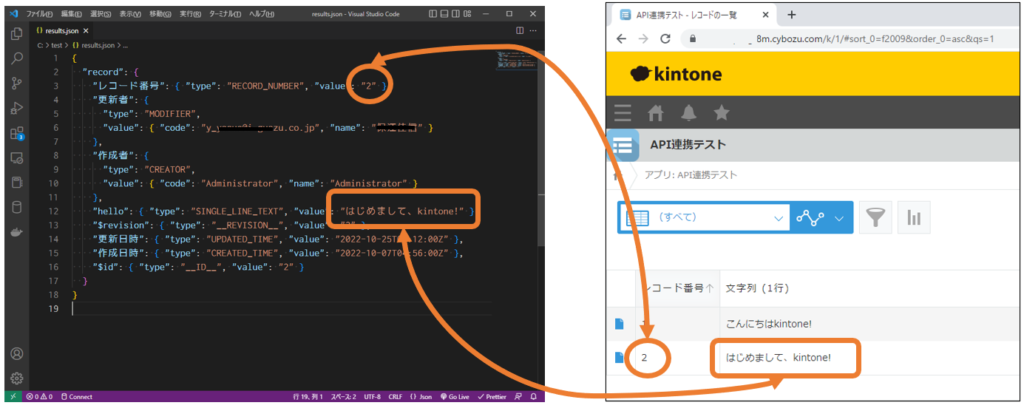Open the ターミナル menu
This screenshot has height=411, width=1024.
[225, 14]
